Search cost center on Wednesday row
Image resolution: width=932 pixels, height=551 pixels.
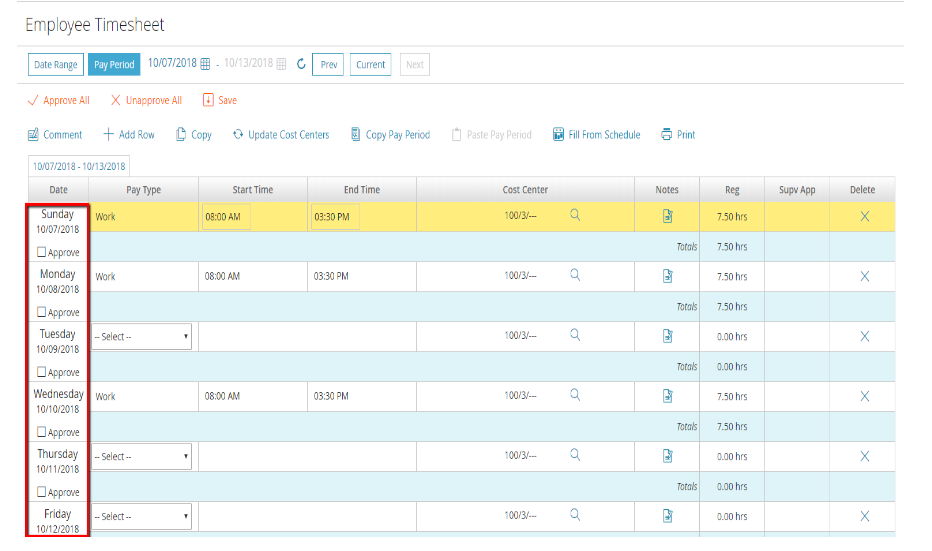575,395
